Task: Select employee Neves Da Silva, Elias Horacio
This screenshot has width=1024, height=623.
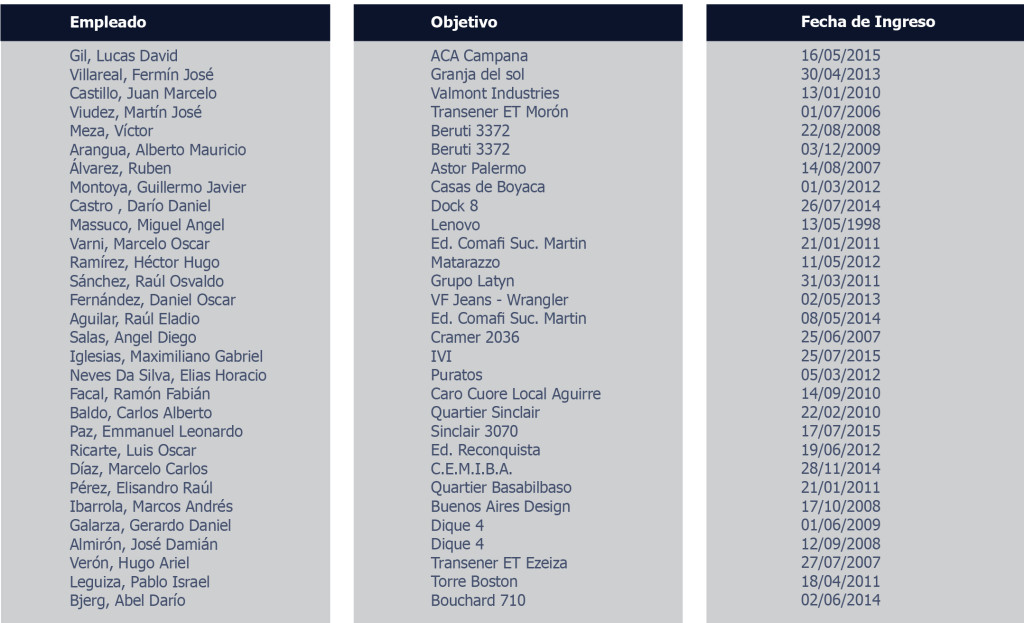Action: pyautogui.click(x=168, y=375)
